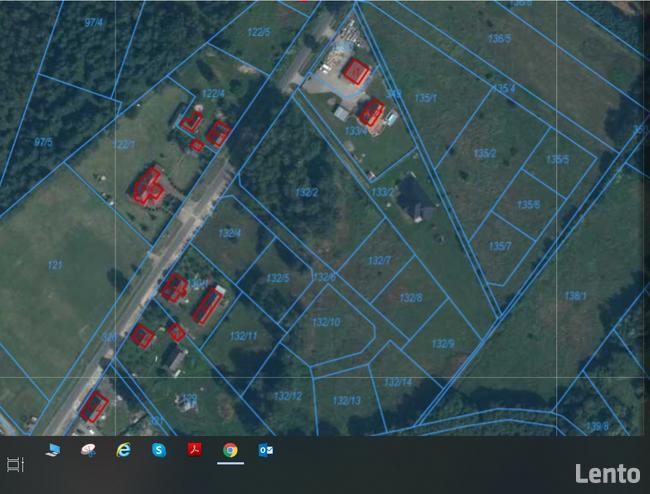This screenshot has width=650, height=494.
Task: Select parcel 132/7 on the map
Action: pos(379,260)
